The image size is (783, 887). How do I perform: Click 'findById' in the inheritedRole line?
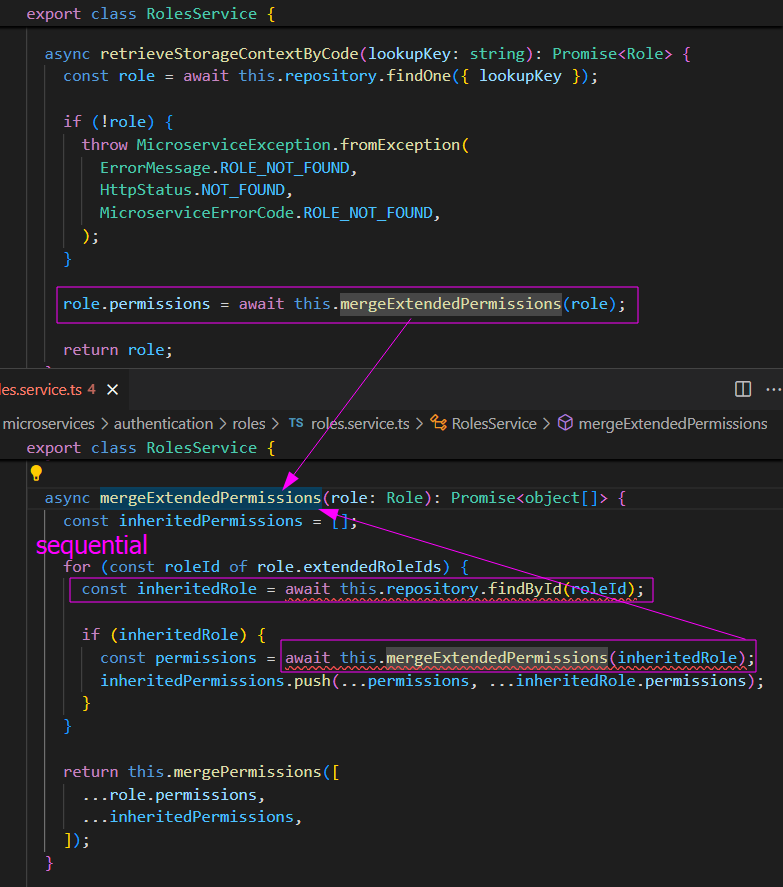coord(524,589)
